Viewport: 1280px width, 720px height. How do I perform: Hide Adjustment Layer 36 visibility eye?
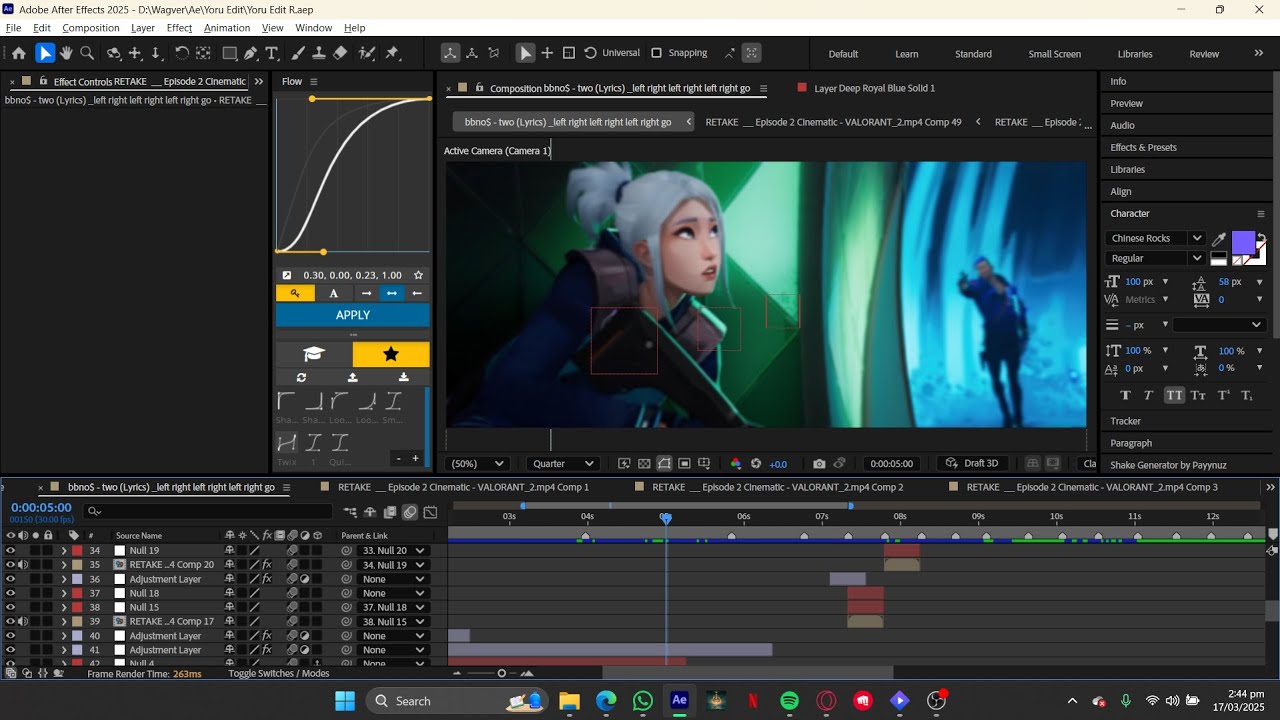10,579
